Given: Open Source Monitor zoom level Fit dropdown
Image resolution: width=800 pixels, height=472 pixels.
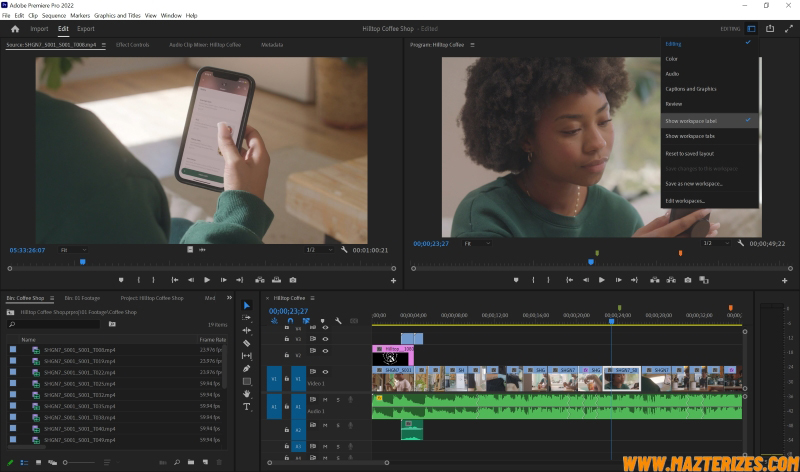Looking at the screenshot, I should point(73,250).
